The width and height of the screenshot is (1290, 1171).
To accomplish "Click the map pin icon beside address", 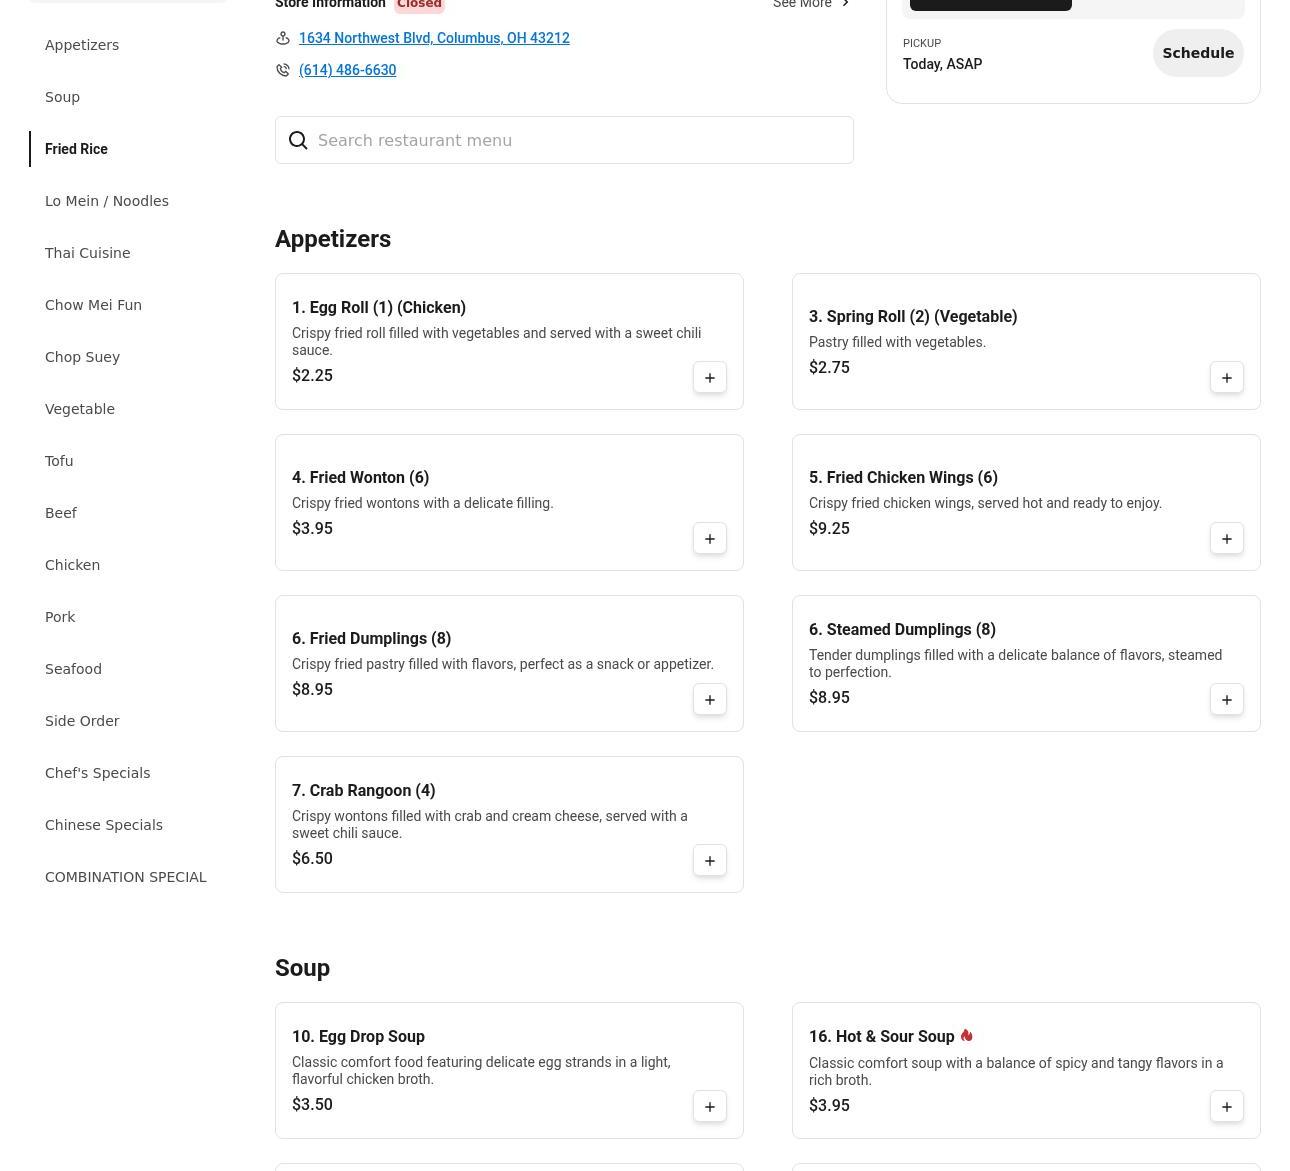I will pos(283,38).
